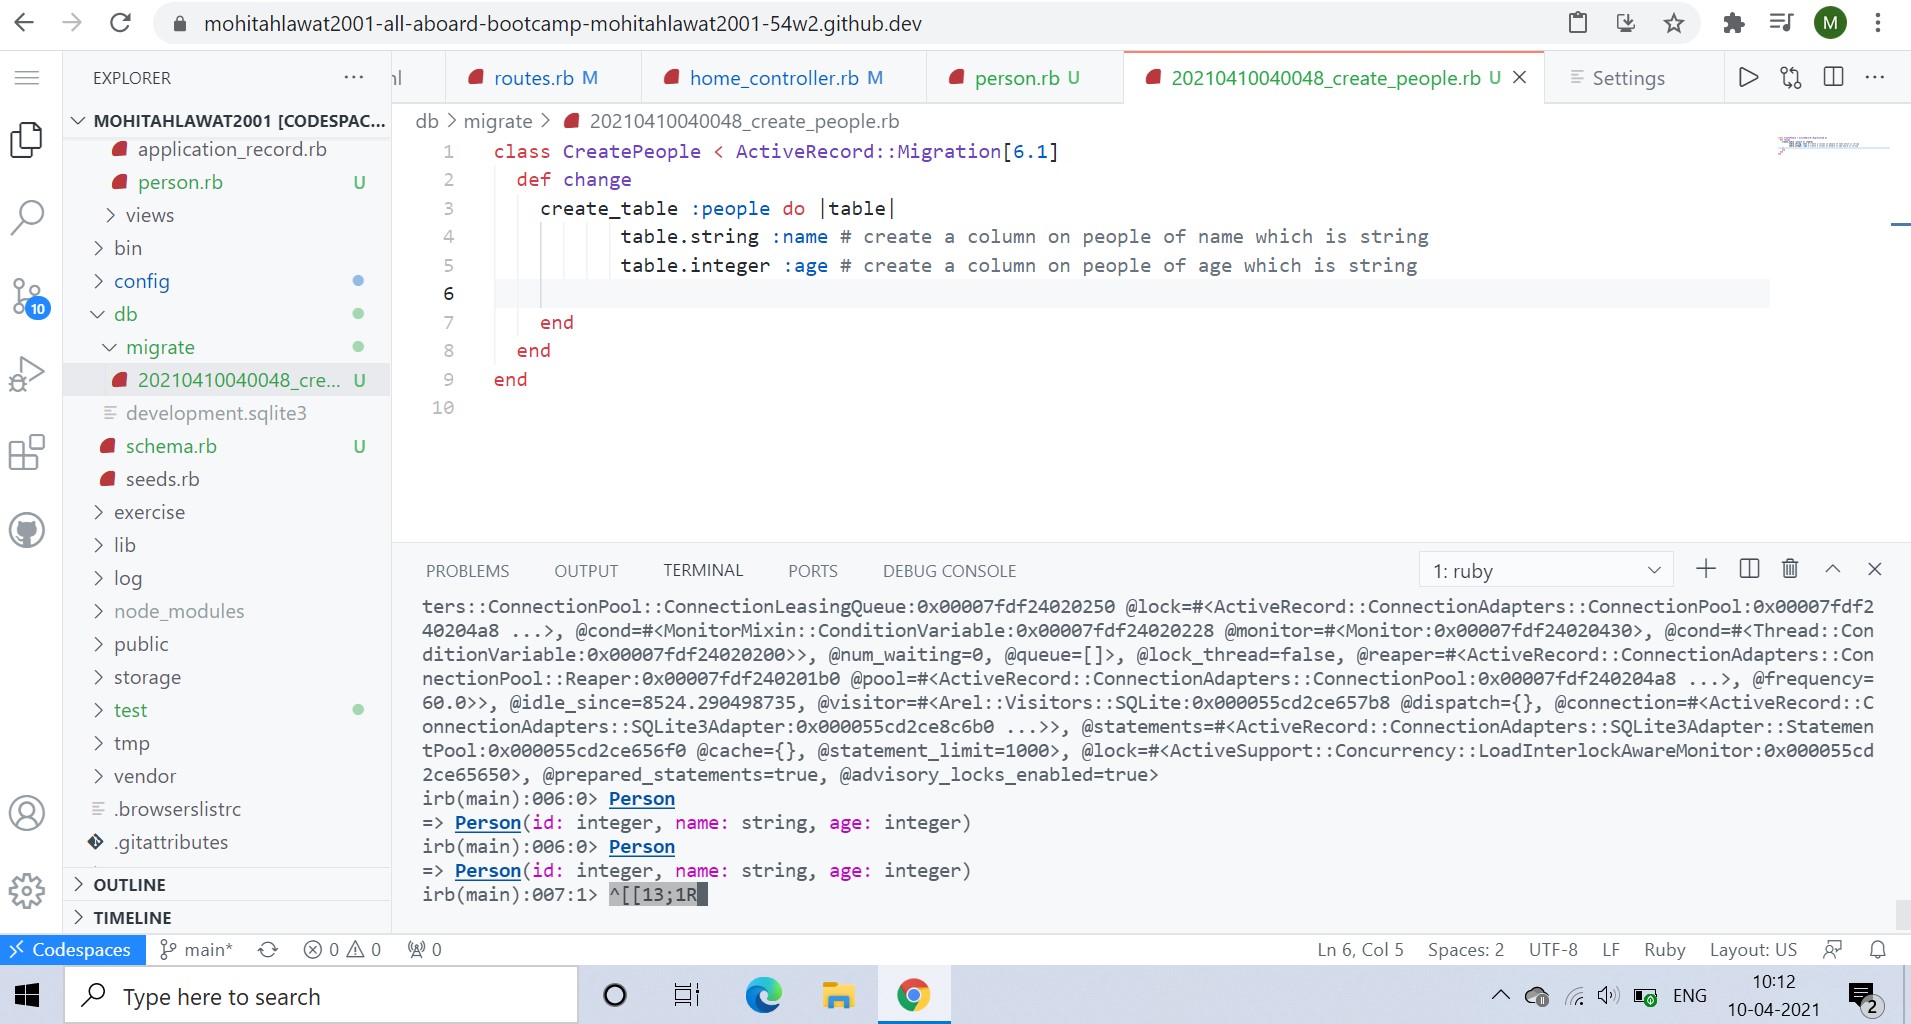Open the Source Control view
Screen dimensions: 1911x1024
click(27, 296)
